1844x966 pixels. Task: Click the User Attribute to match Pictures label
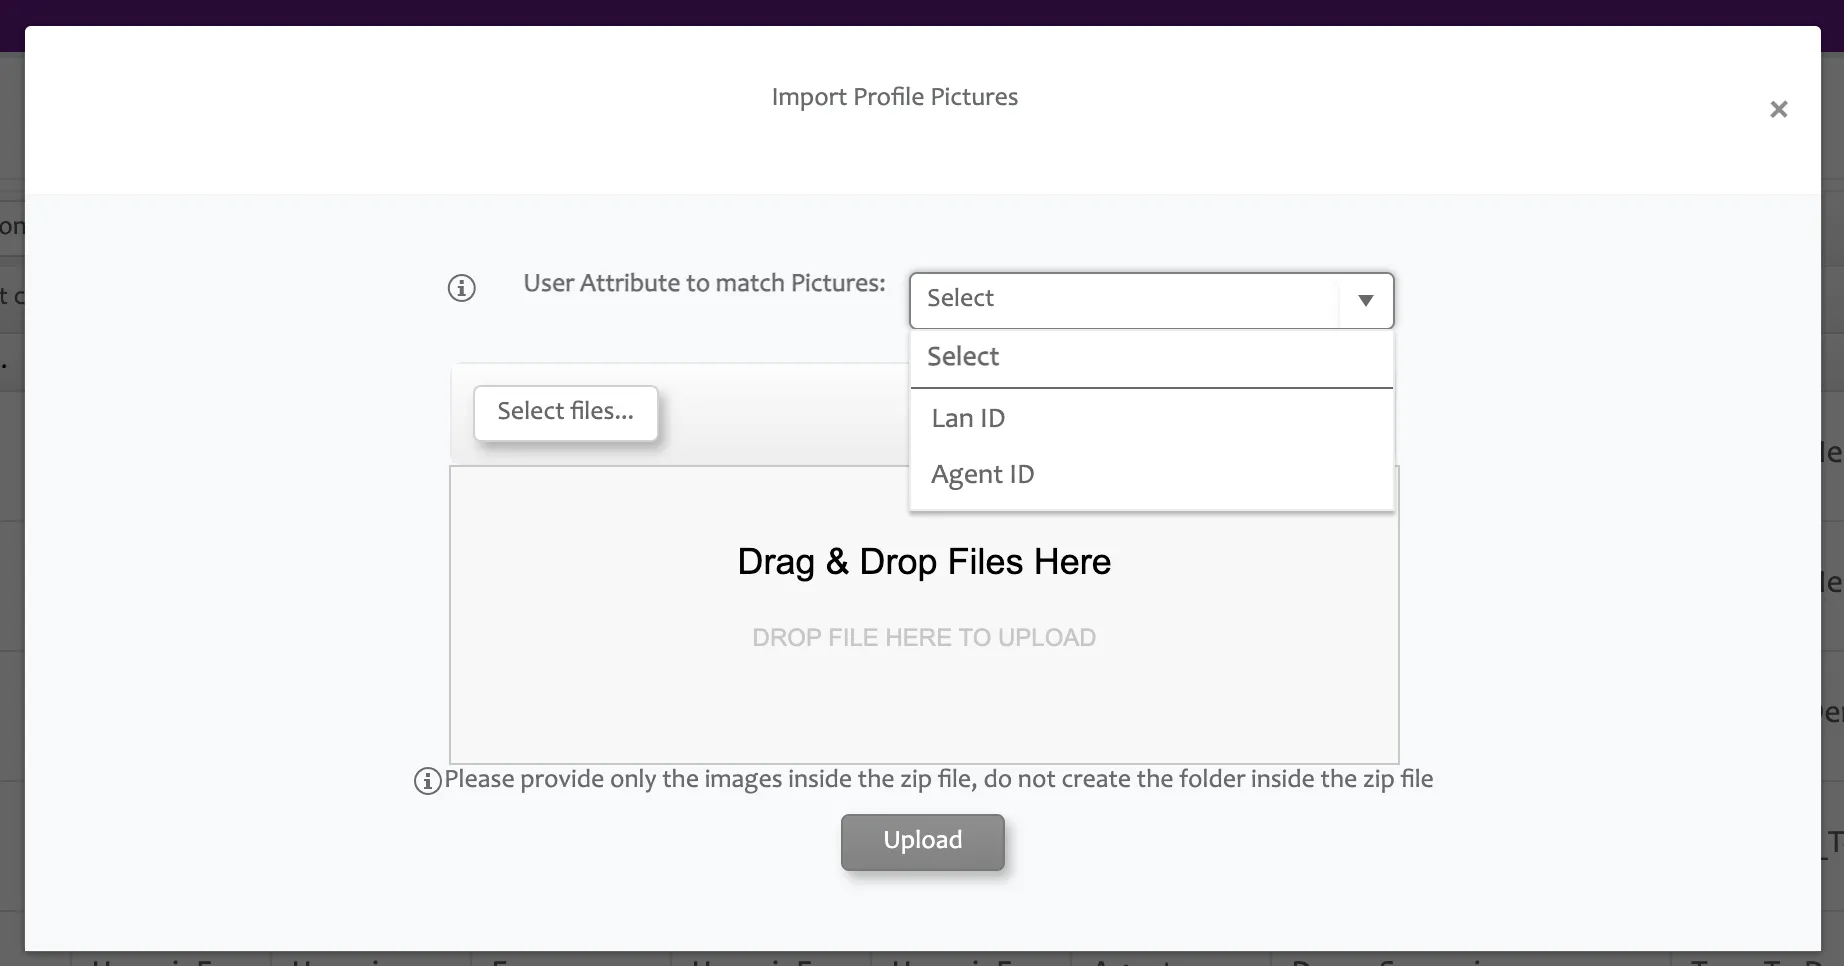pyautogui.click(x=704, y=284)
